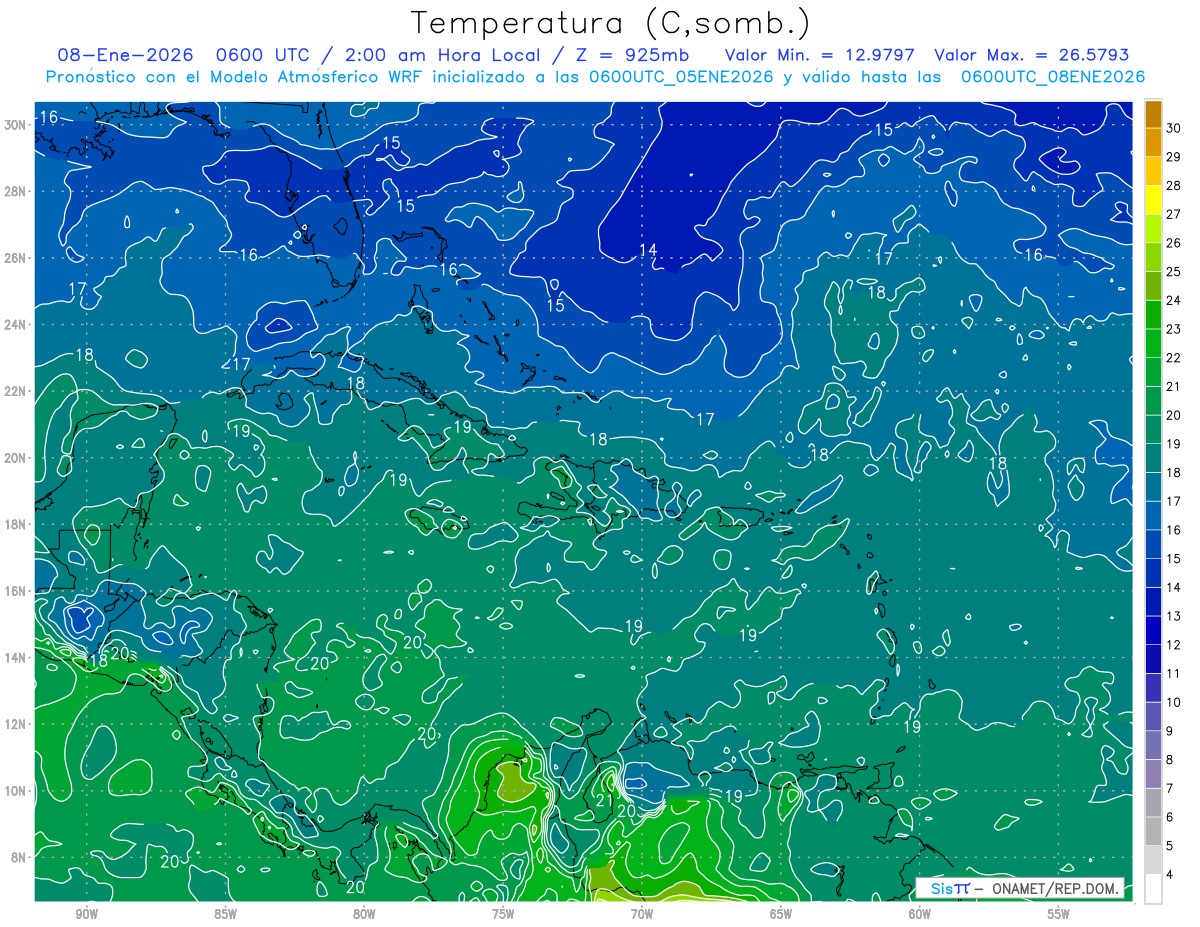Click the 55W longitude axis label
The image size is (1200, 927).
pos(1059,913)
